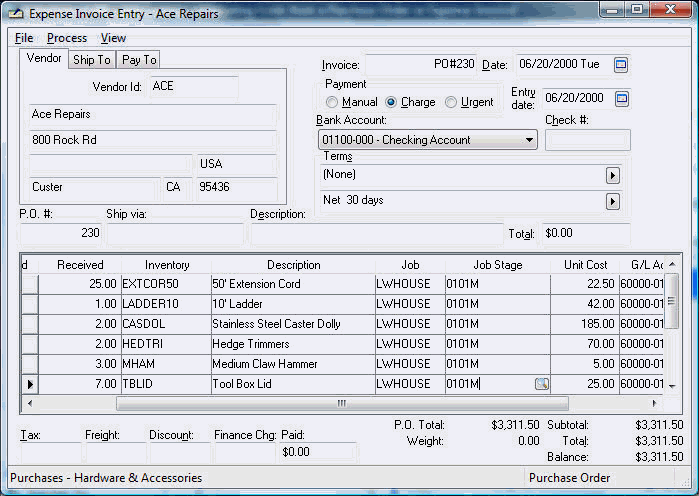Select the Manual payment option
Image resolution: width=699 pixels, height=496 pixels.
pyautogui.click(x=333, y=102)
